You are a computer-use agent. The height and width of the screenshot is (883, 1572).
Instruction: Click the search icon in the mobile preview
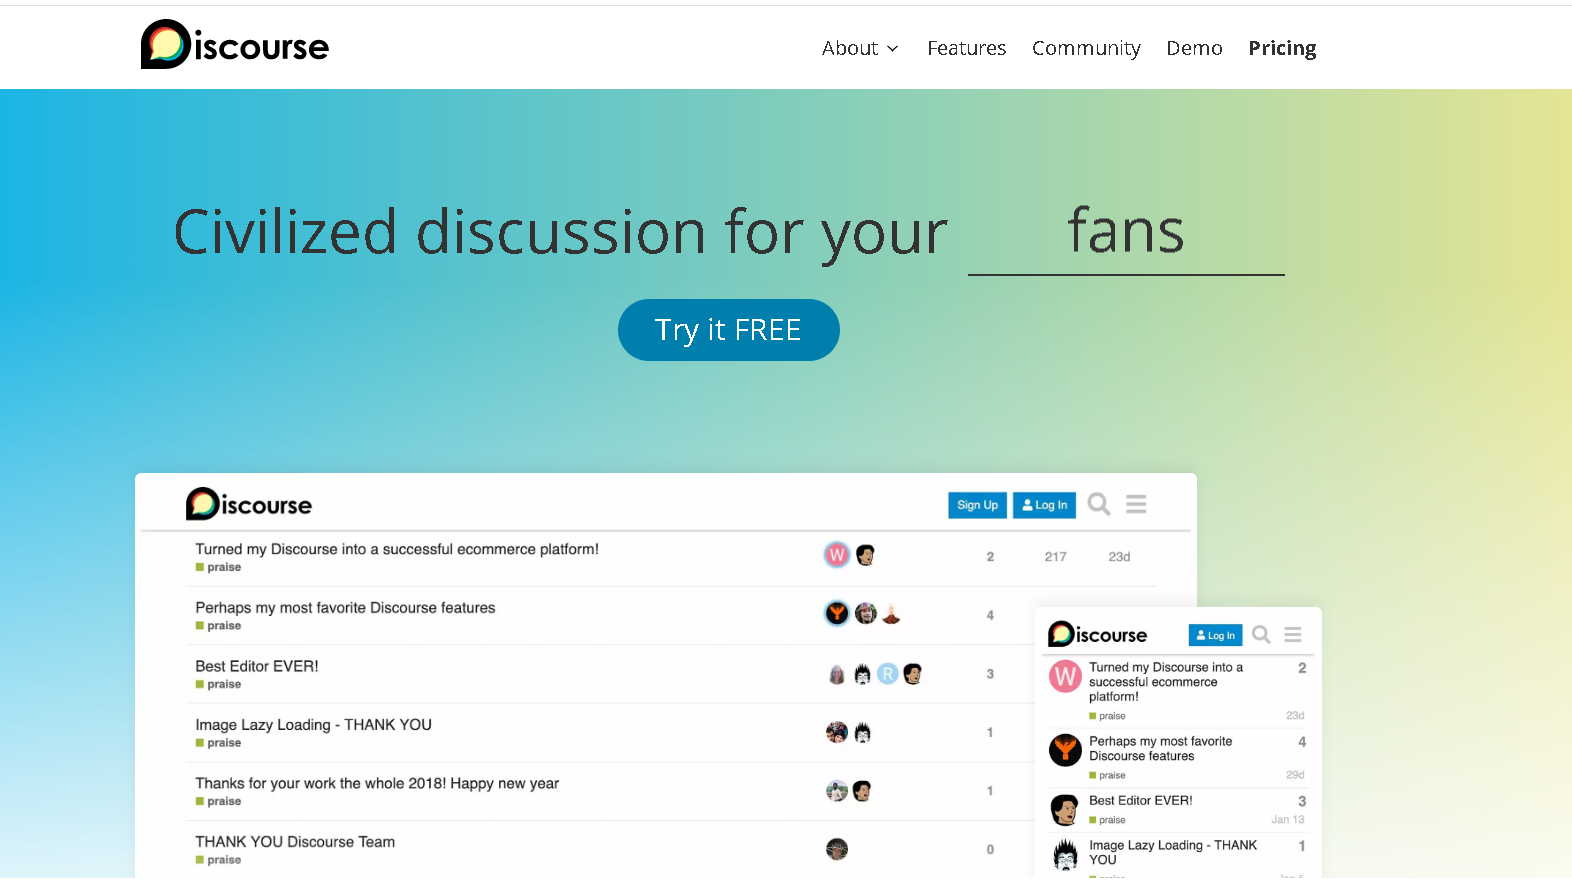(x=1261, y=635)
